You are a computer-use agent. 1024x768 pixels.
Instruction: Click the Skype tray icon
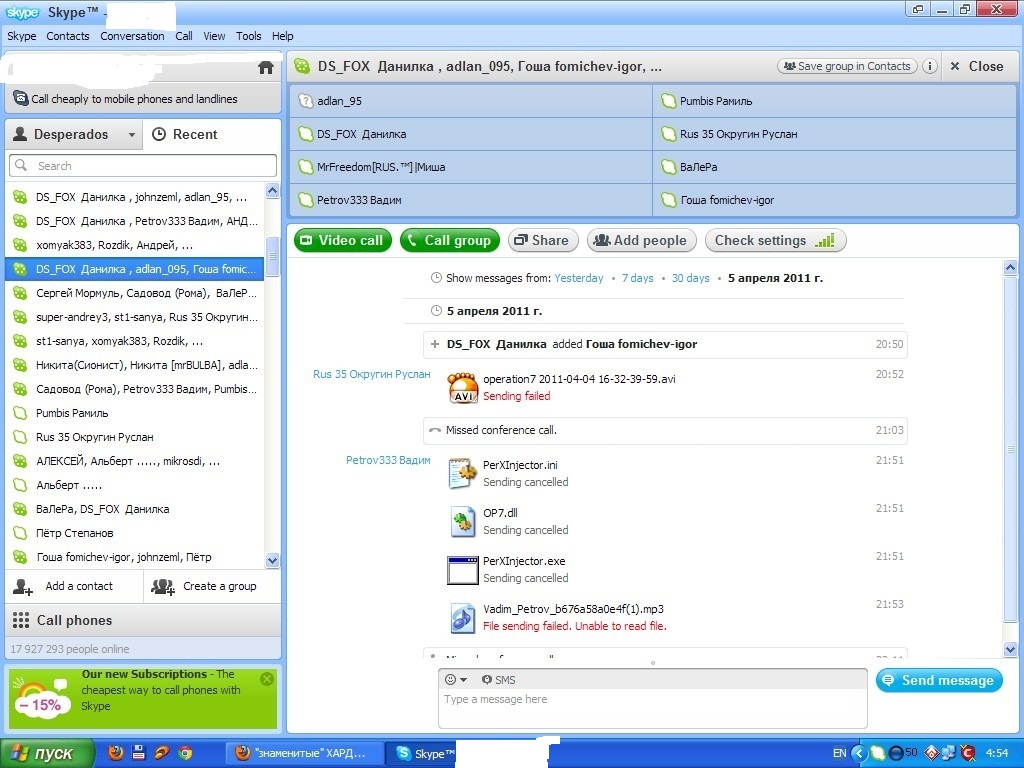pos(878,753)
